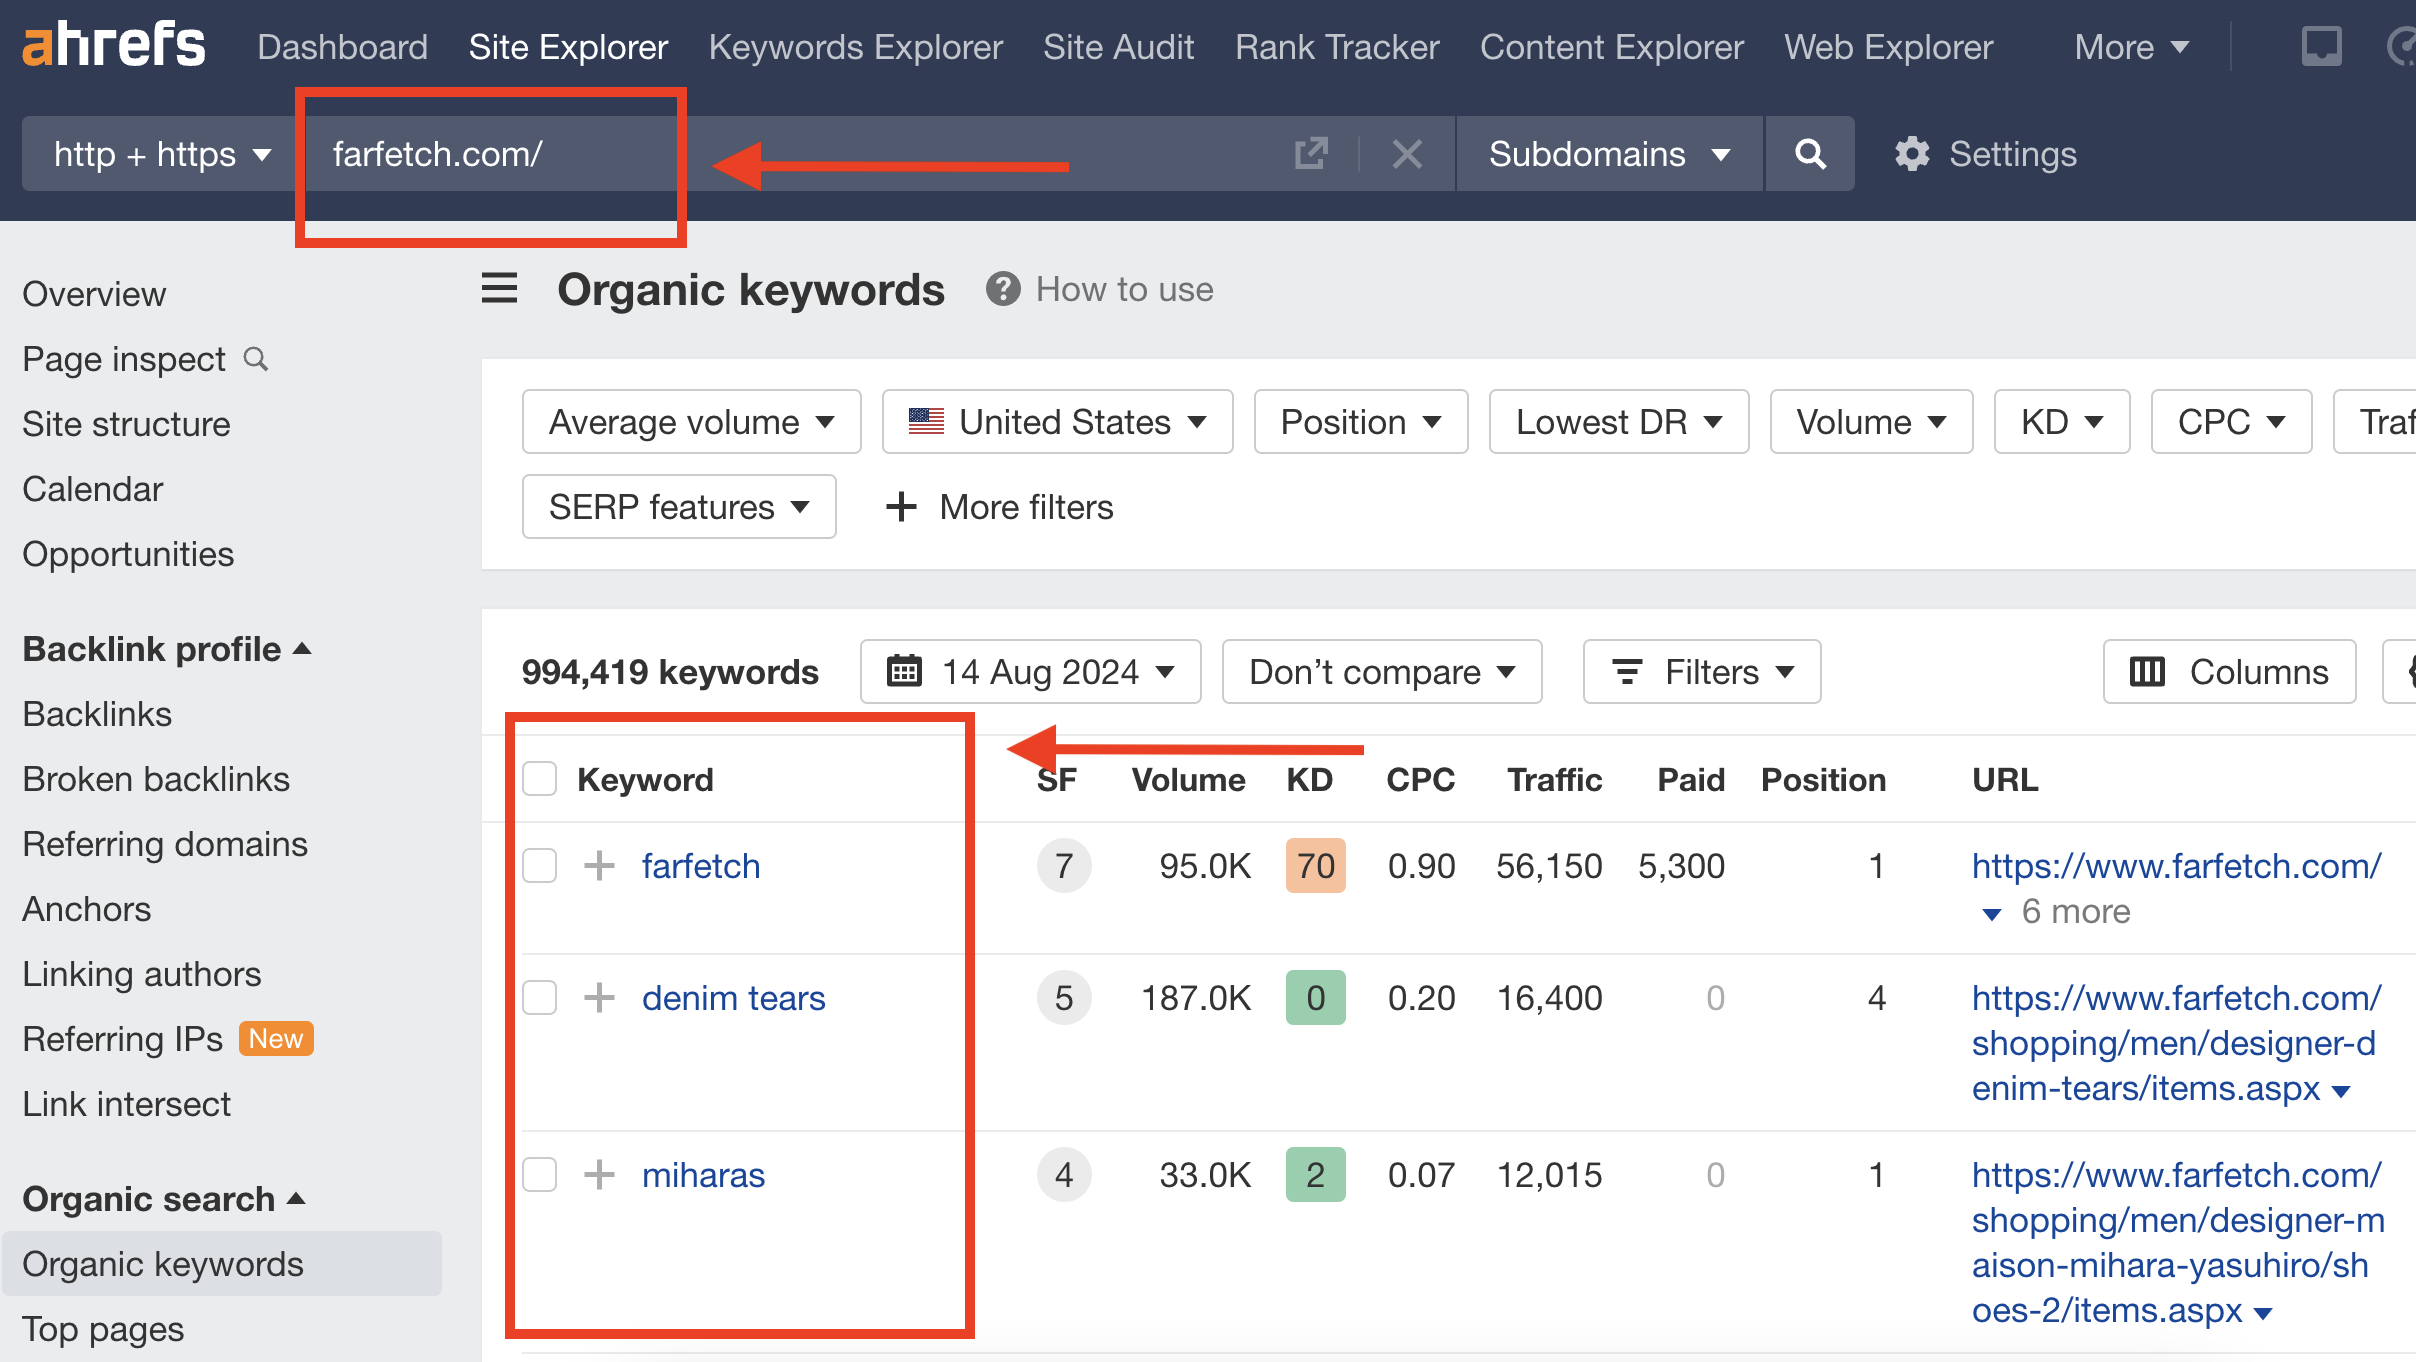Screen dimensions: 2416x1362
Task: Open Top pages in sidebar
Action: coord(103,1329)
